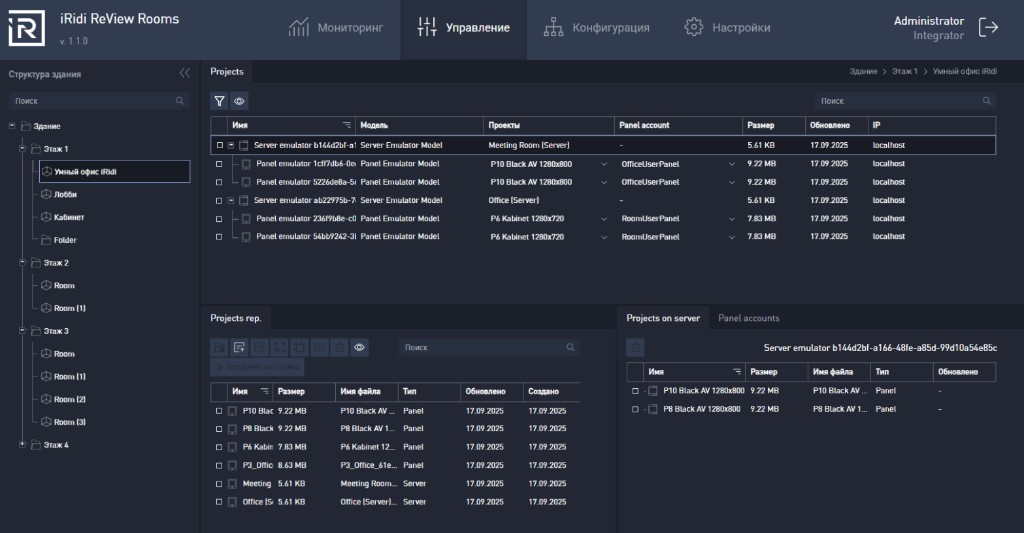Sort Projects rep. by Создано column
The height and width of the screenshot is (533, 1024).
click(x=543, y=391)
